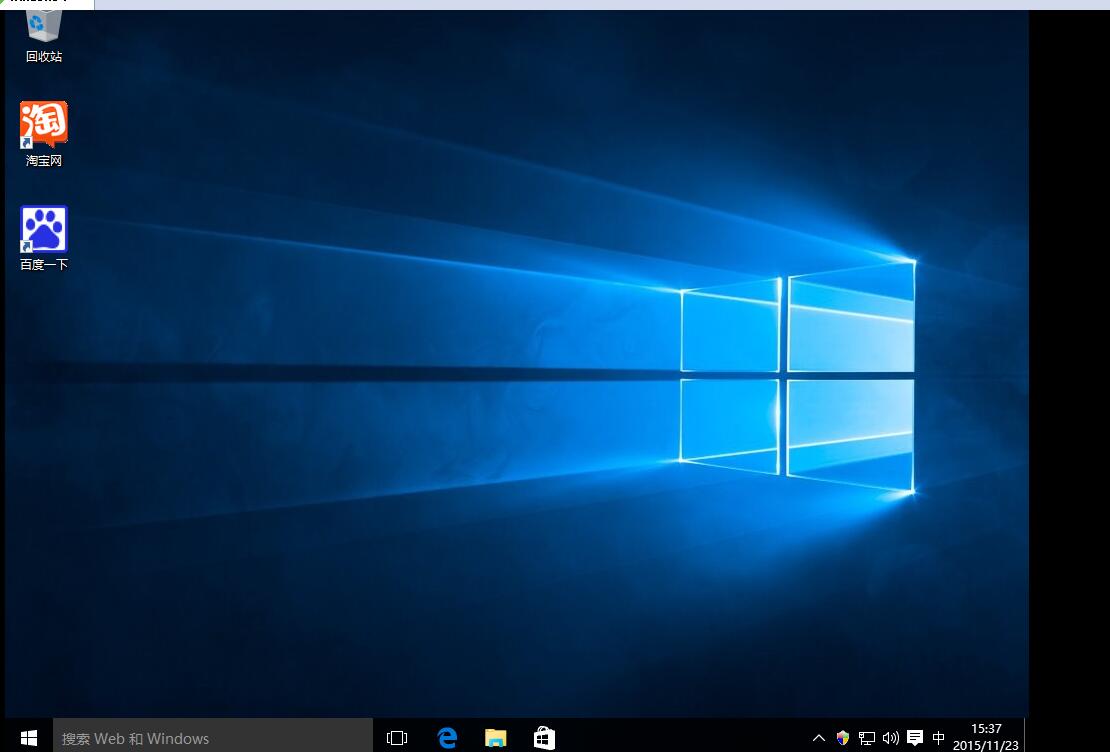The width and height of the screenshot is (1110, 752).
Task: Click the 淘宝网 text label under the icon
Action: pos(44,161)
